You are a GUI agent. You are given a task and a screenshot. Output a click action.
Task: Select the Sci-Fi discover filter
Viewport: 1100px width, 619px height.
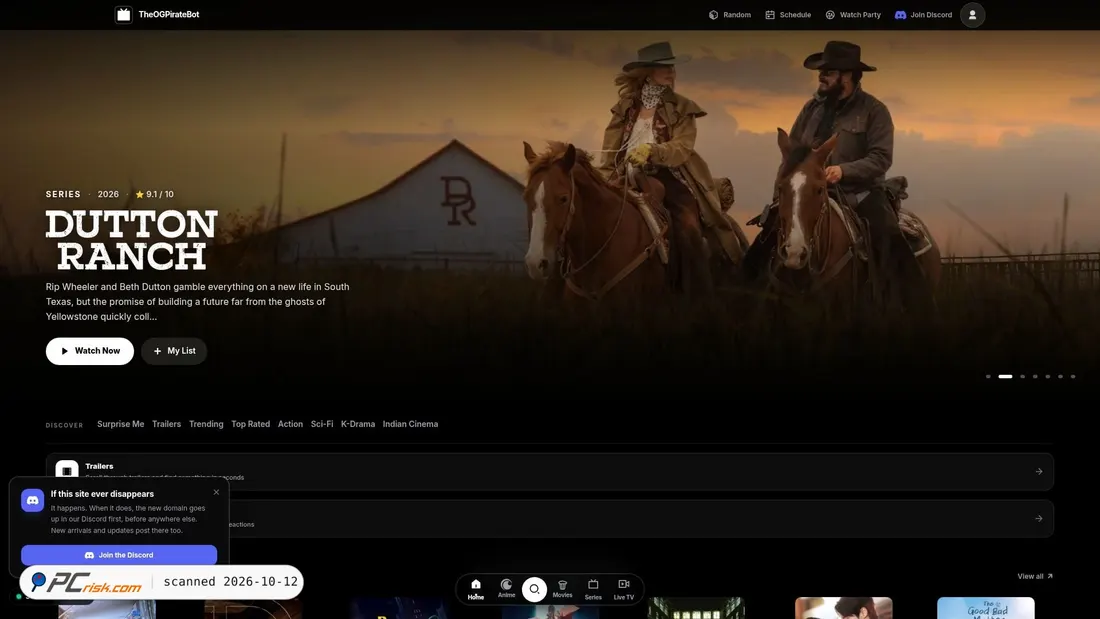[322, 424]
